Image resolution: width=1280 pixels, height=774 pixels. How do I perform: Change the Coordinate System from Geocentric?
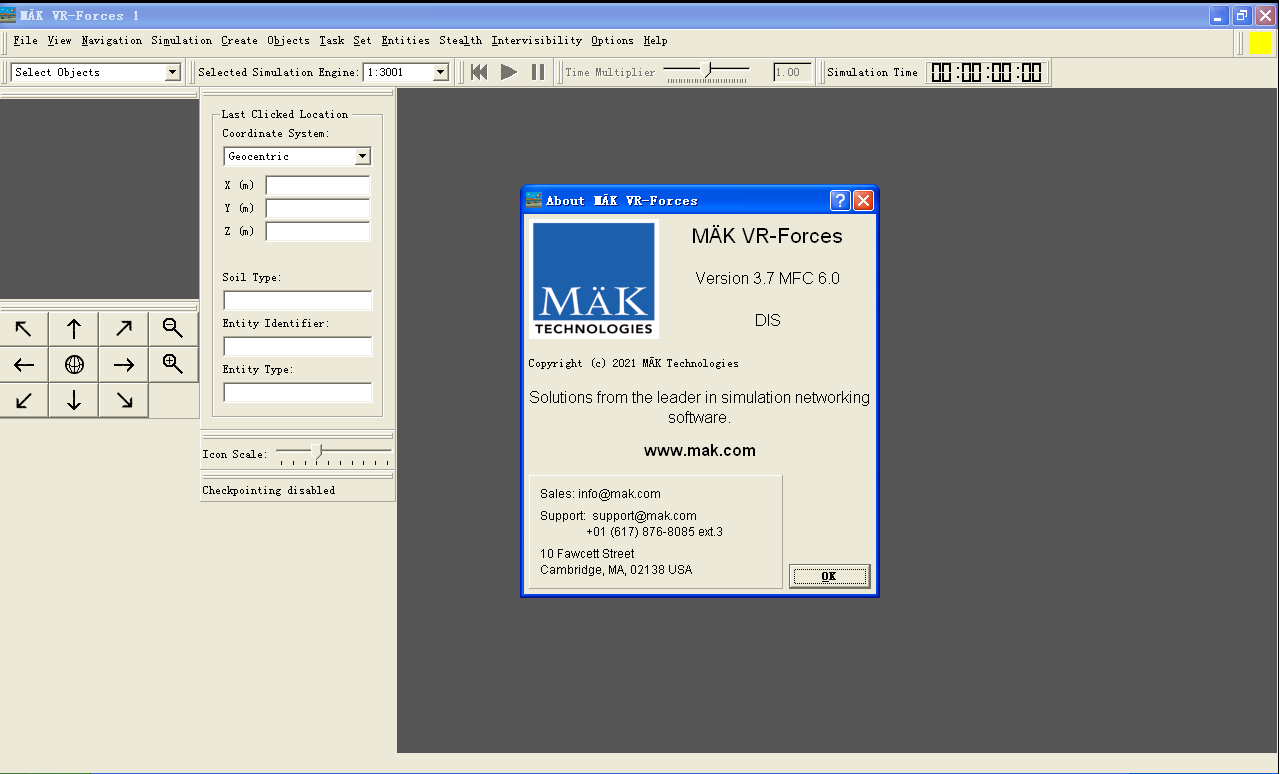click(362, 156)
